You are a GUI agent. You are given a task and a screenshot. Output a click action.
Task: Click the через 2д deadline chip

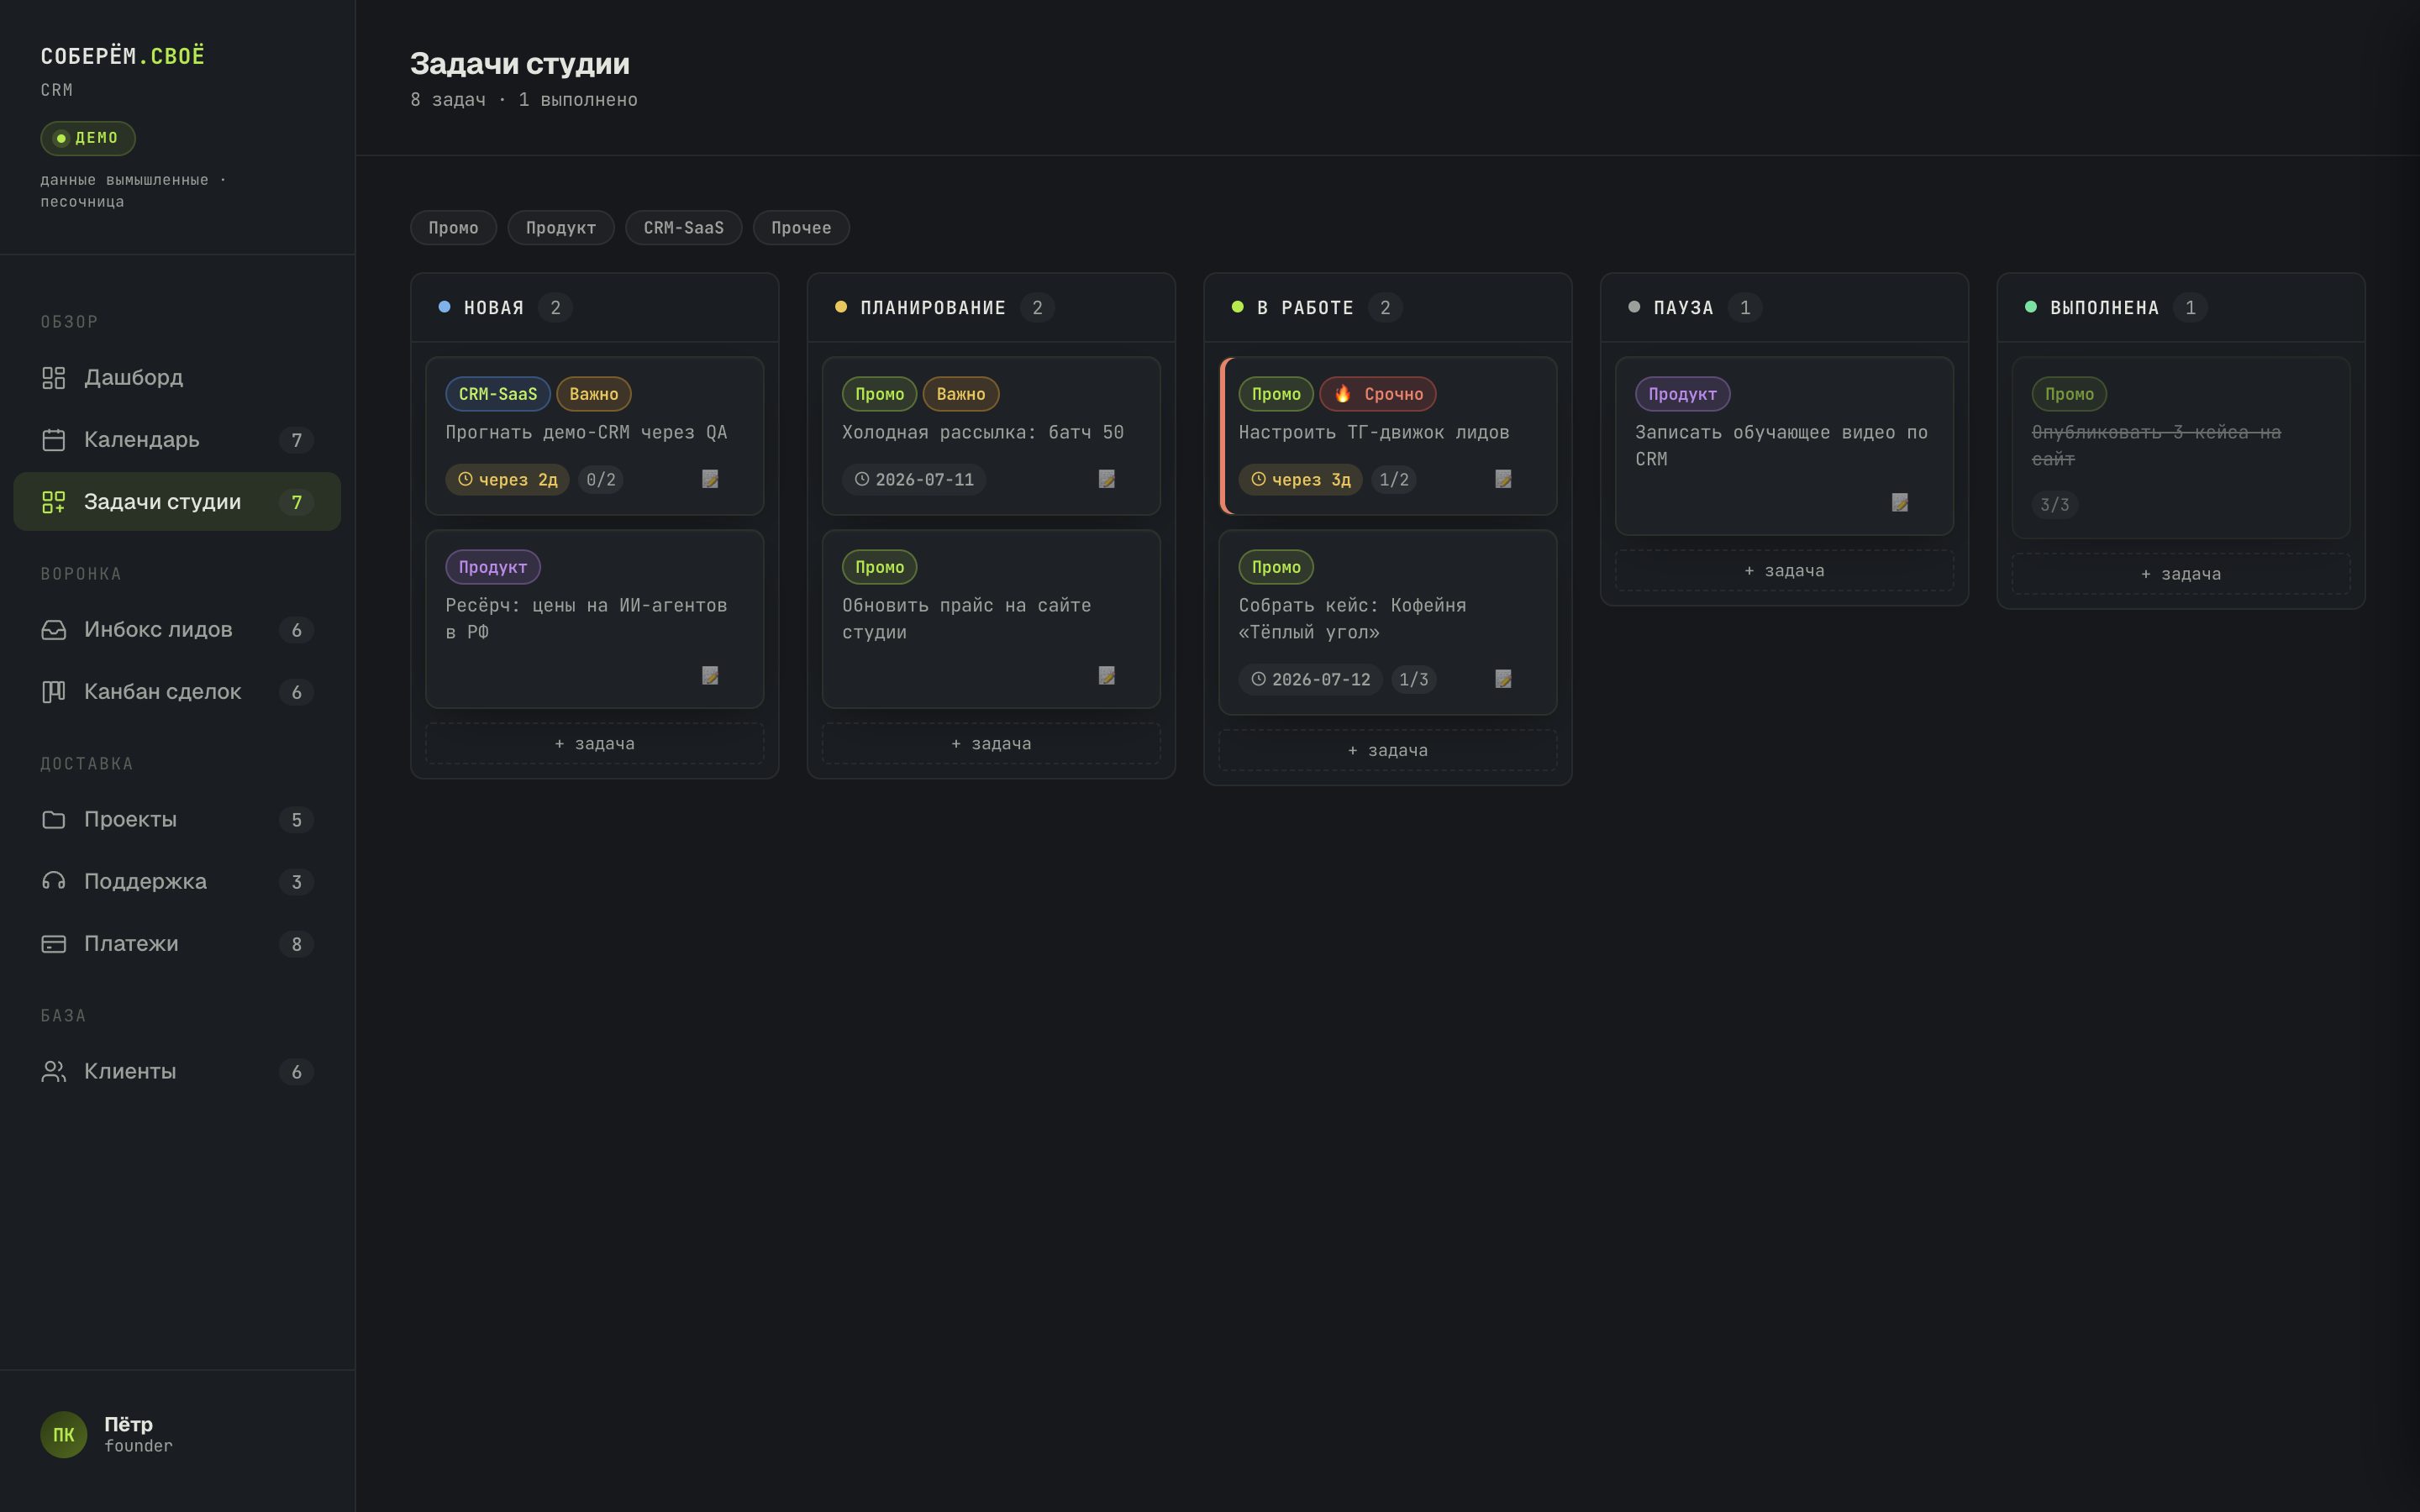507,480
